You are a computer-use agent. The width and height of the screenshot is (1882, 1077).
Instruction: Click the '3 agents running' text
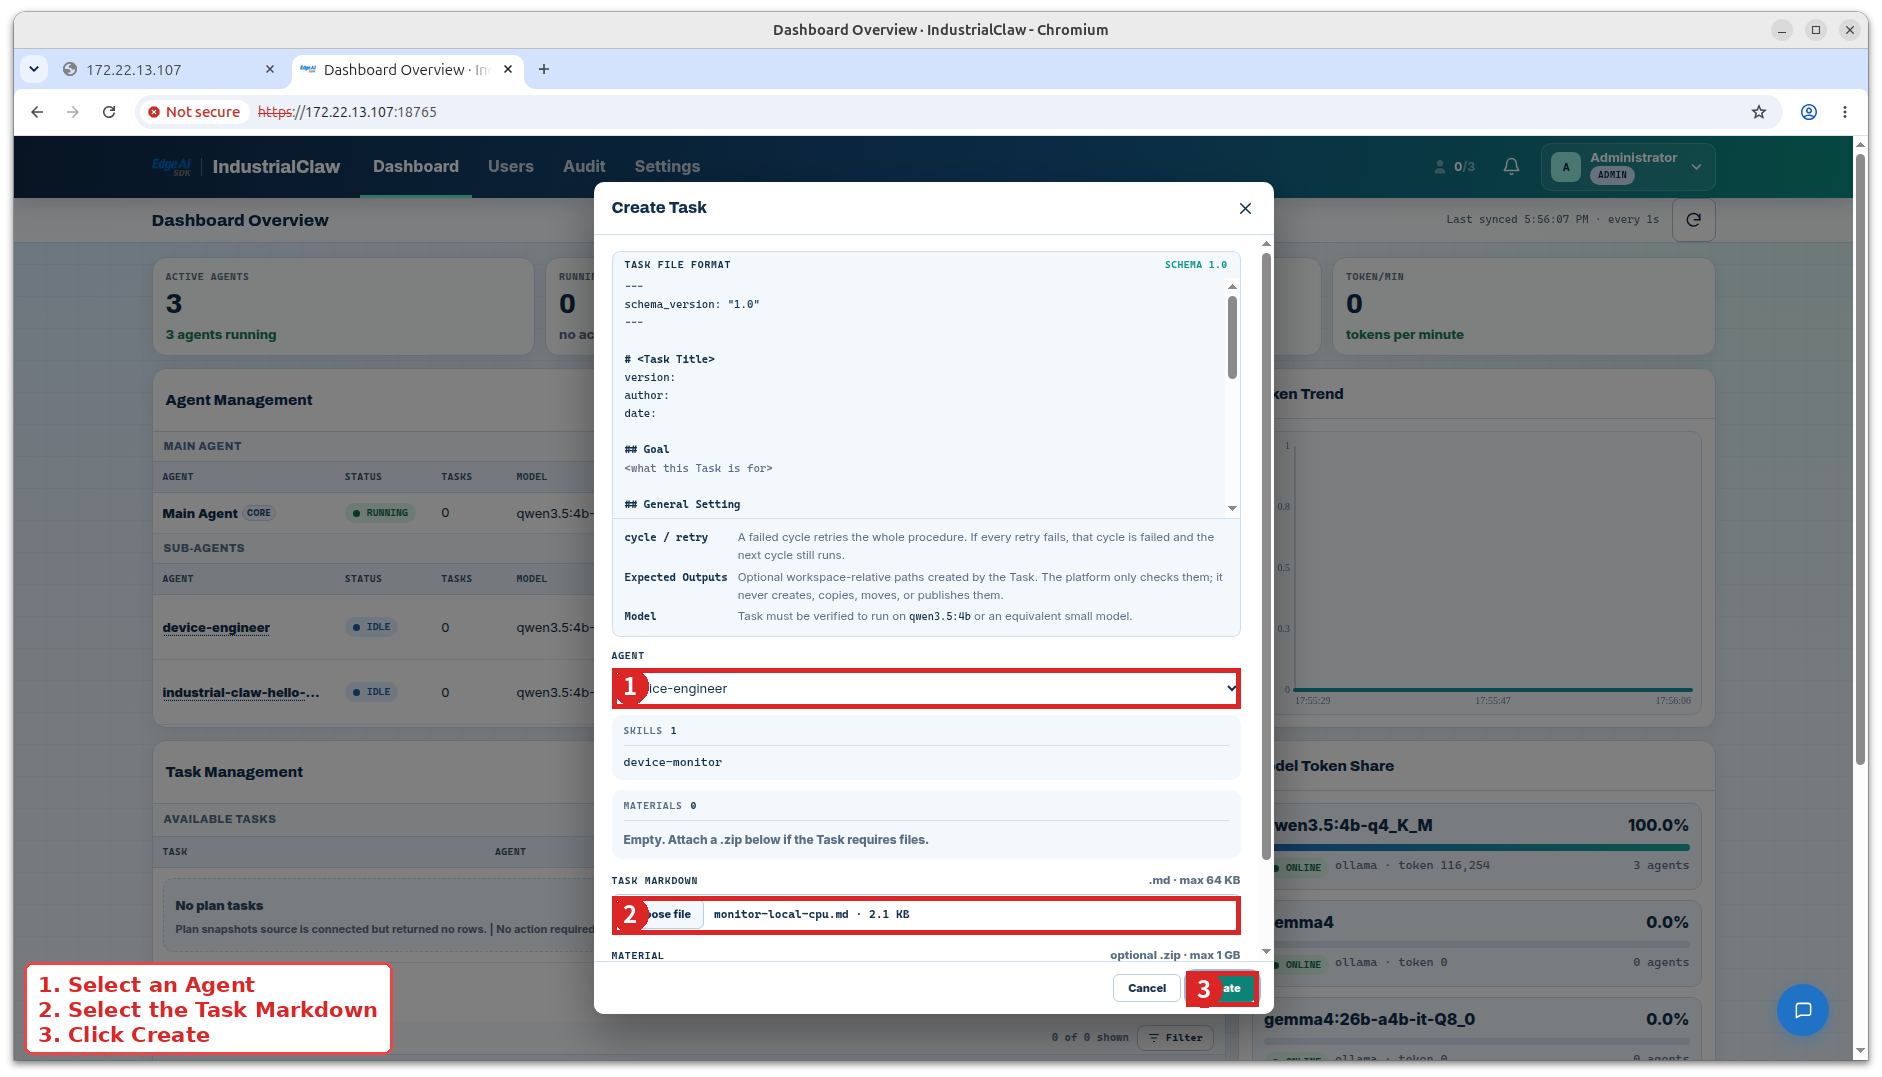tap(221, 335)
